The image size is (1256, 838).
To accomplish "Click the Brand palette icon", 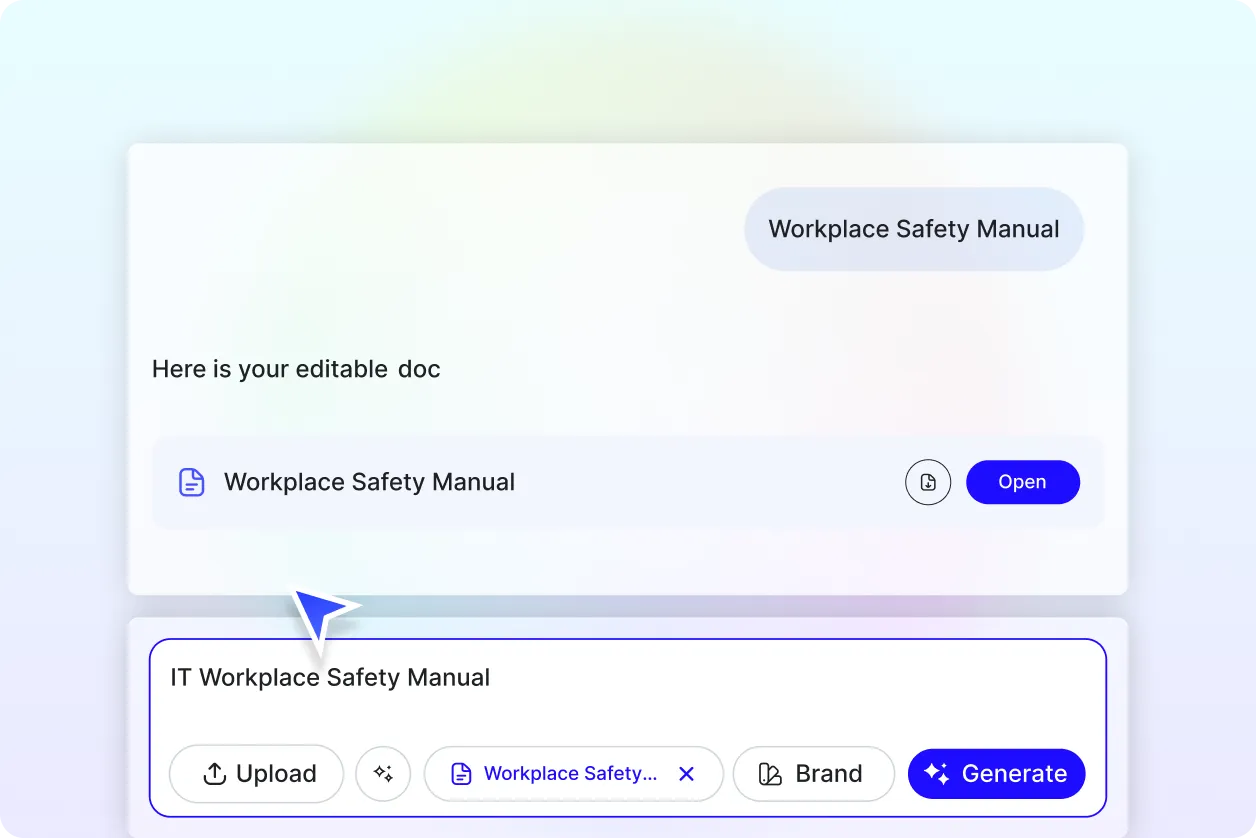I will tap(770, 774).
